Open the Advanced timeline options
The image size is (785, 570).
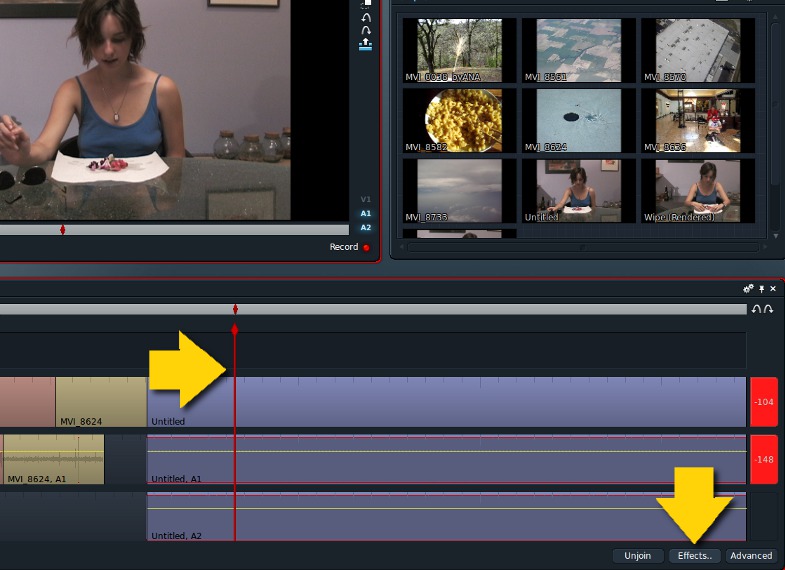tap(750, 556)
